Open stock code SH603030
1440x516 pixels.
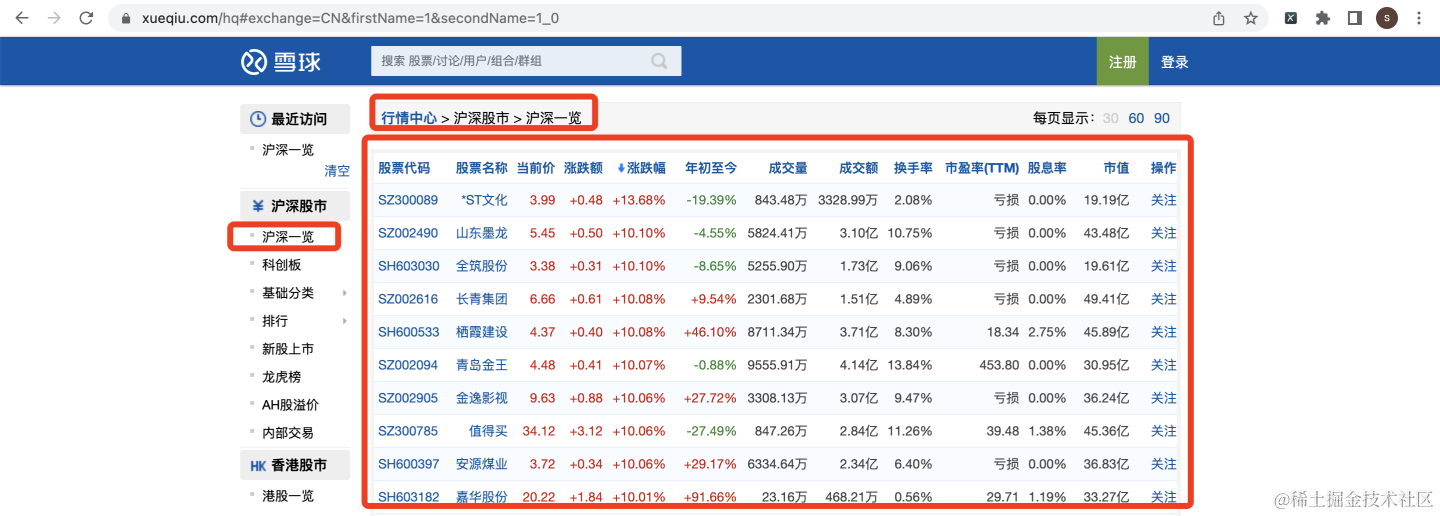408,266
